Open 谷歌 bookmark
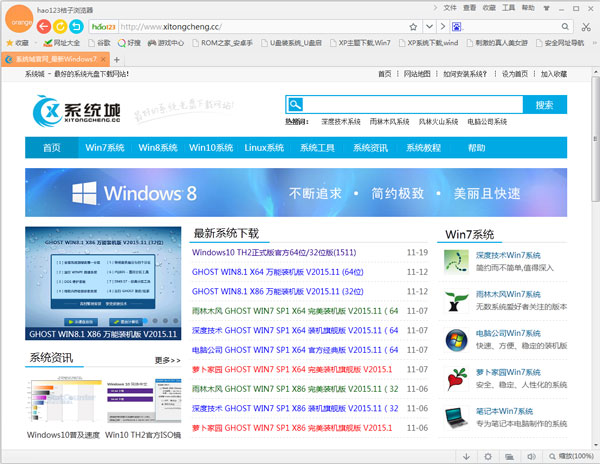The height and width of the screenshot is (464, 600). (x=99, y=43)
